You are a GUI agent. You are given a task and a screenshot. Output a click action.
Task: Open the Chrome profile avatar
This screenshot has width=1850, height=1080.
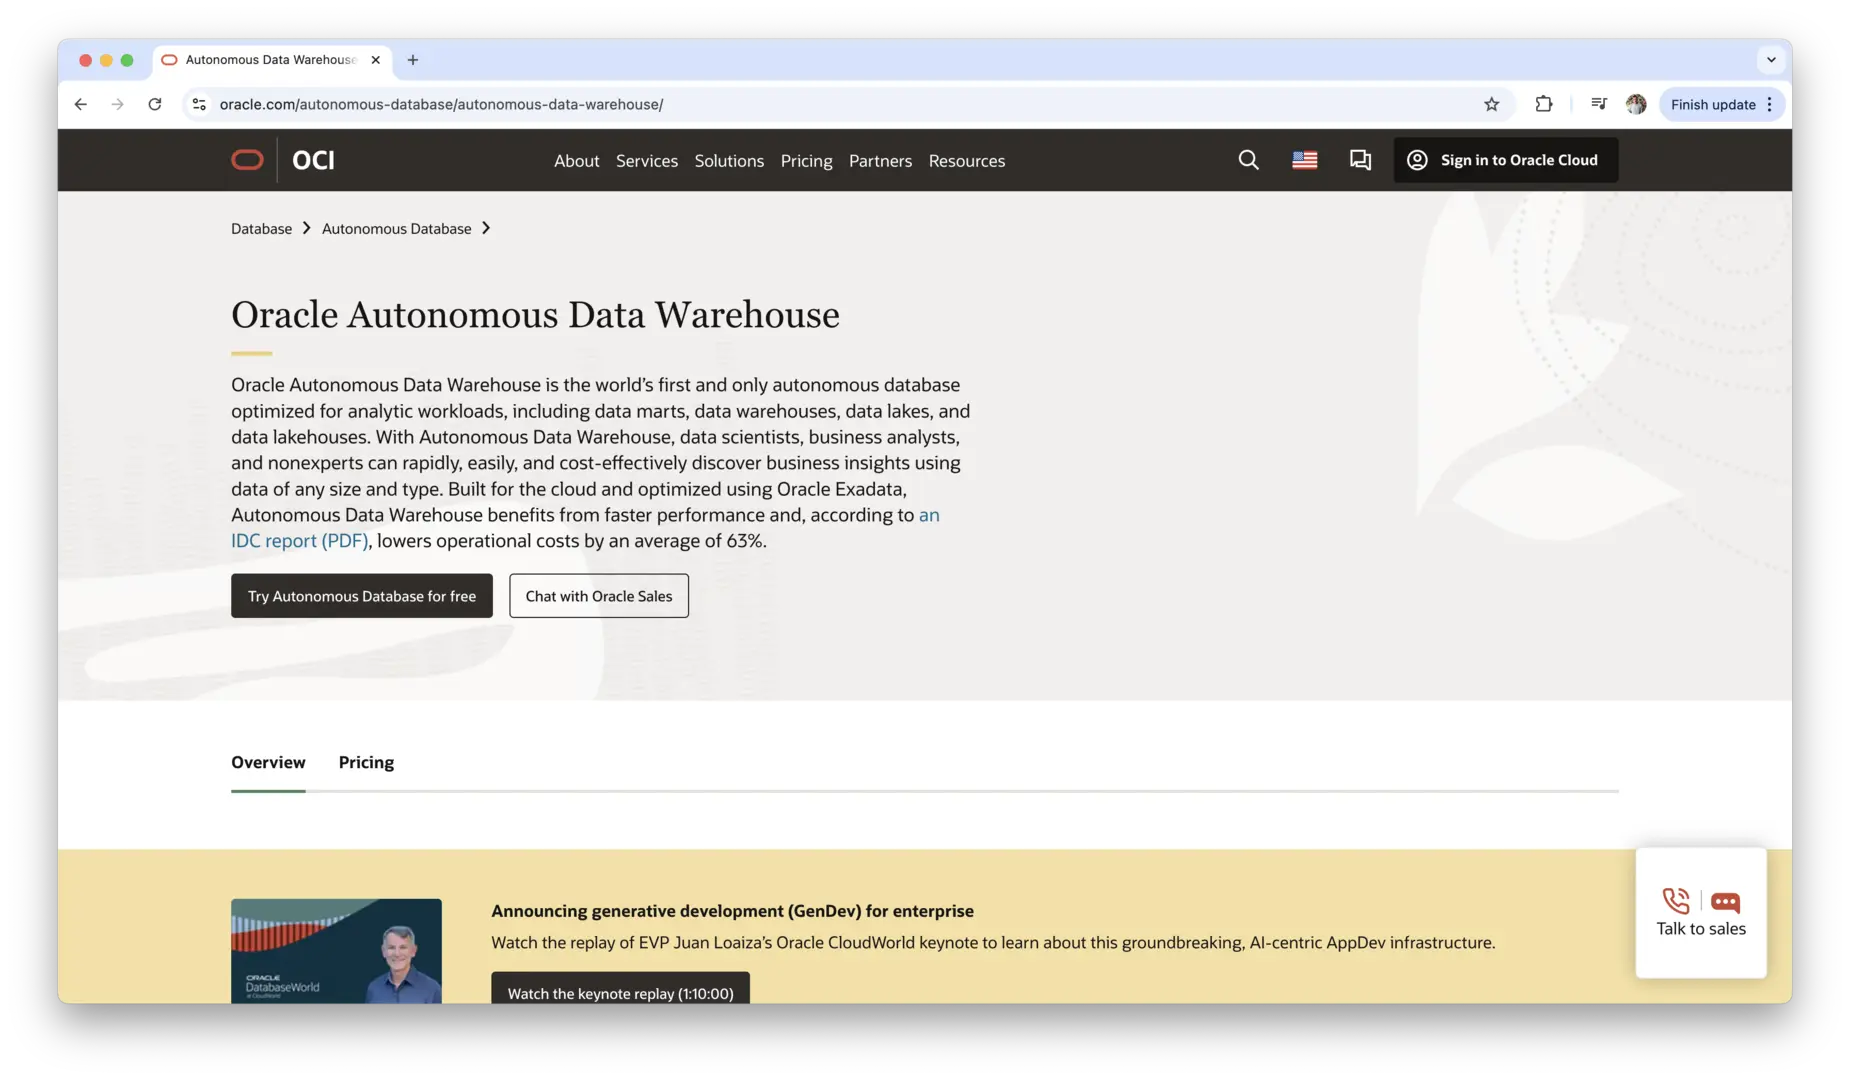click(x=1636, y=104)
